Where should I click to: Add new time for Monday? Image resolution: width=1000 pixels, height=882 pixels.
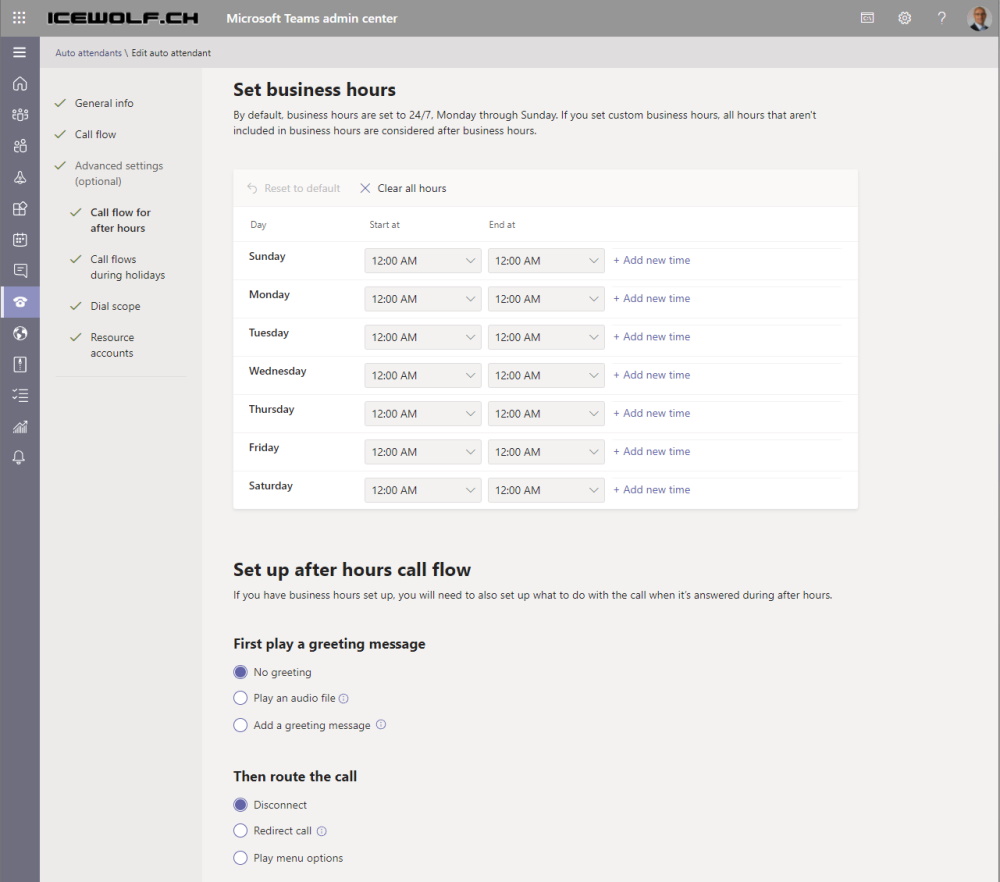(651, 298)
